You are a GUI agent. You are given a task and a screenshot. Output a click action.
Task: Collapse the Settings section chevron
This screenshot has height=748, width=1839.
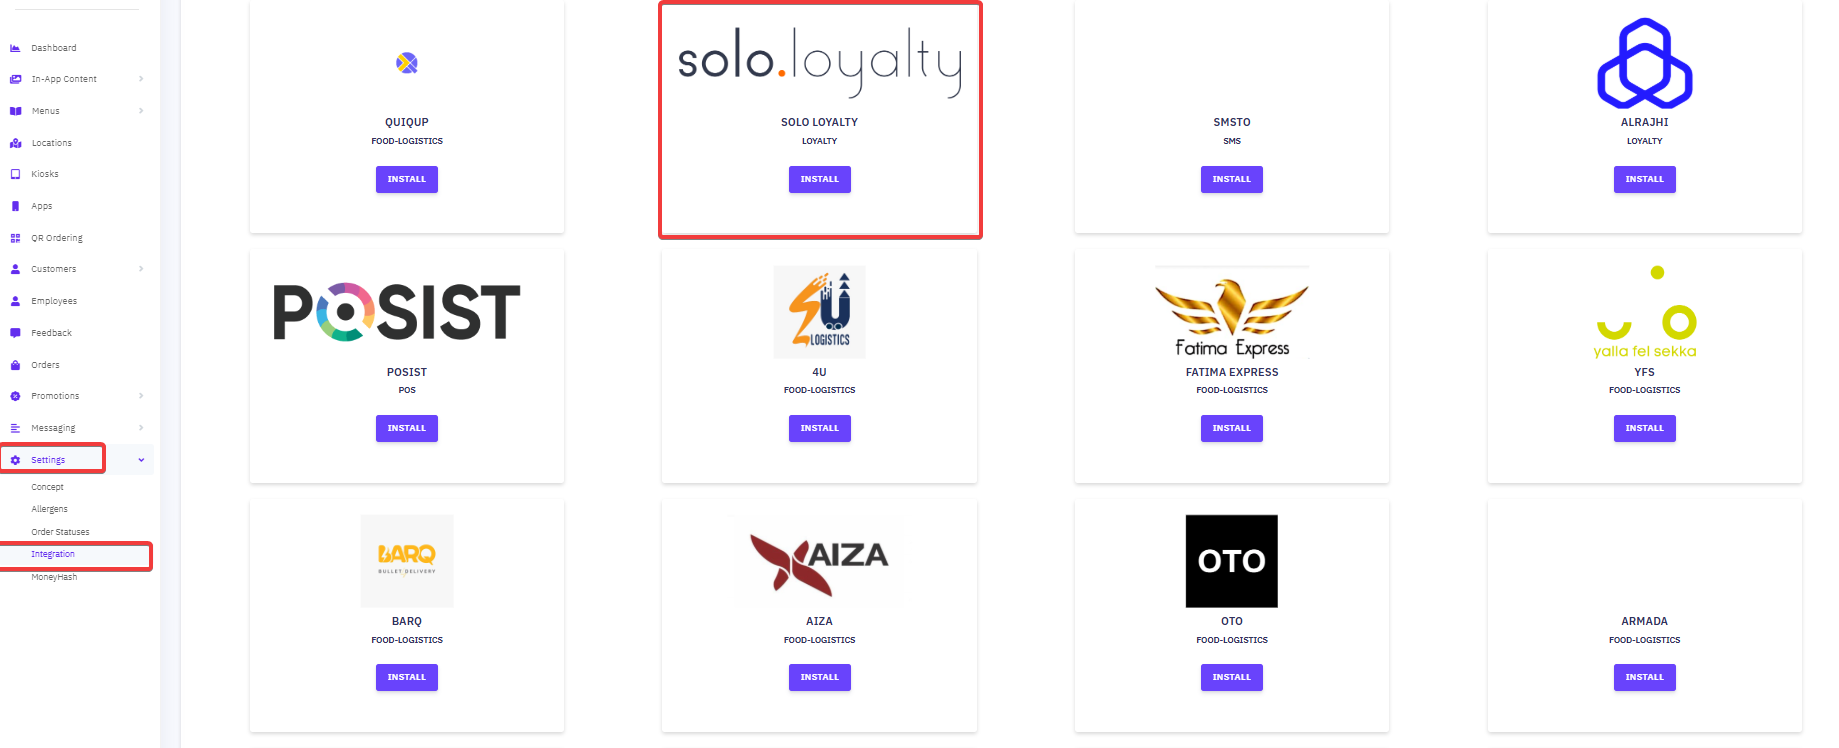point(141,460)
